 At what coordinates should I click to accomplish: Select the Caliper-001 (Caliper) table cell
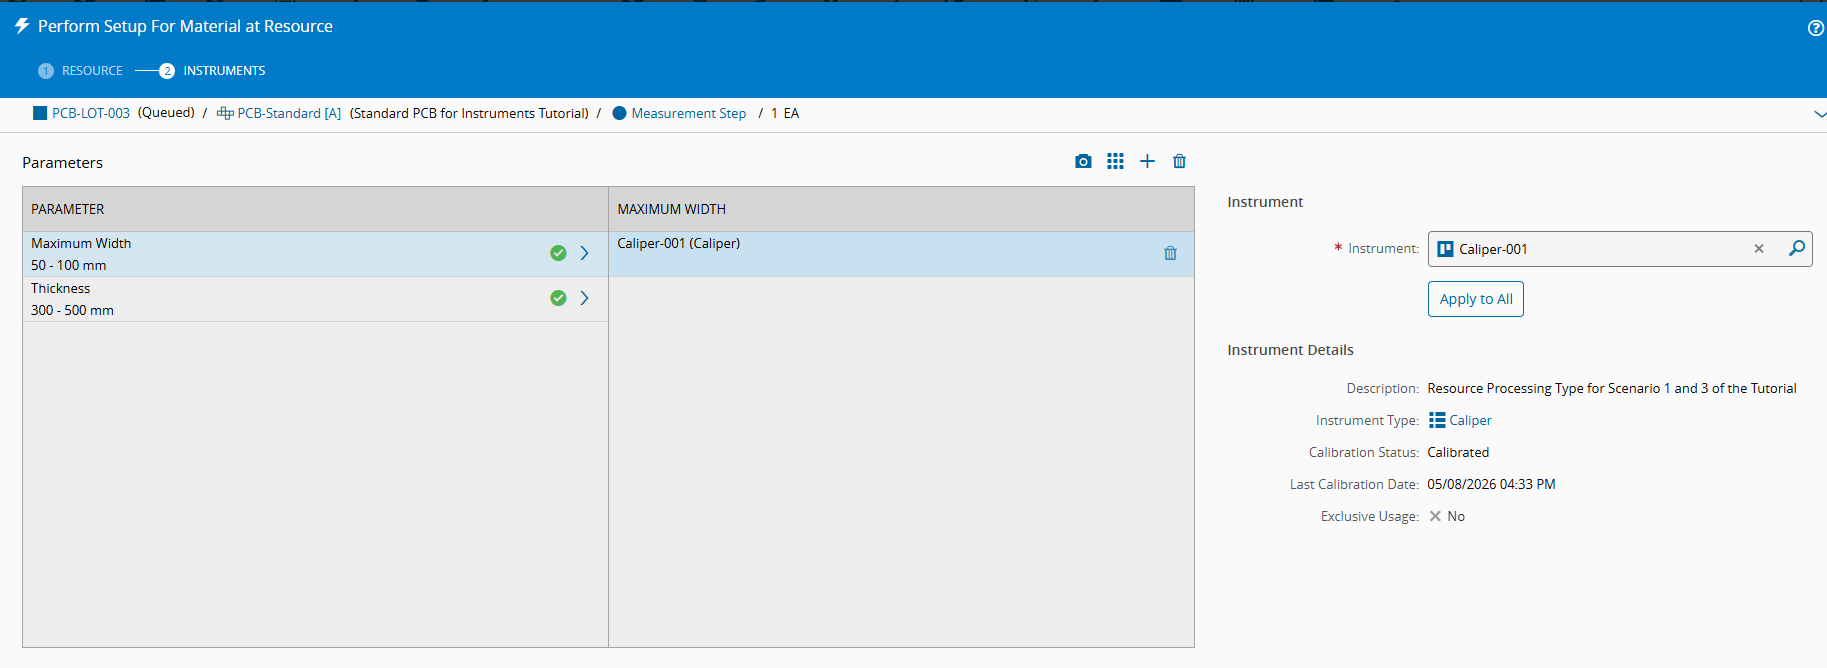tap(901, 254)
